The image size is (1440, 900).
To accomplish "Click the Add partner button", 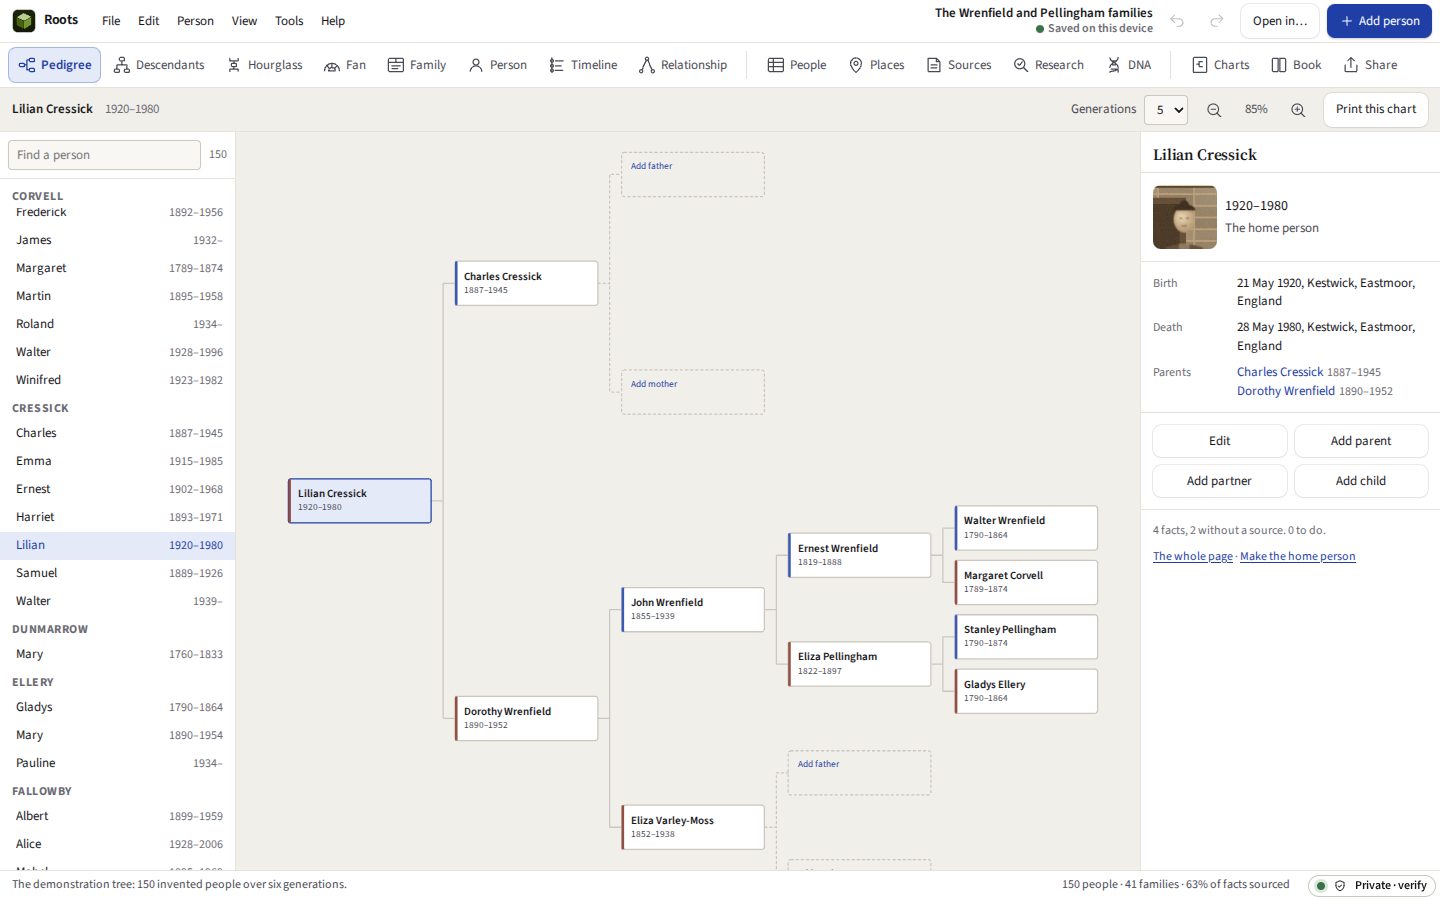I will (1220, 481).
